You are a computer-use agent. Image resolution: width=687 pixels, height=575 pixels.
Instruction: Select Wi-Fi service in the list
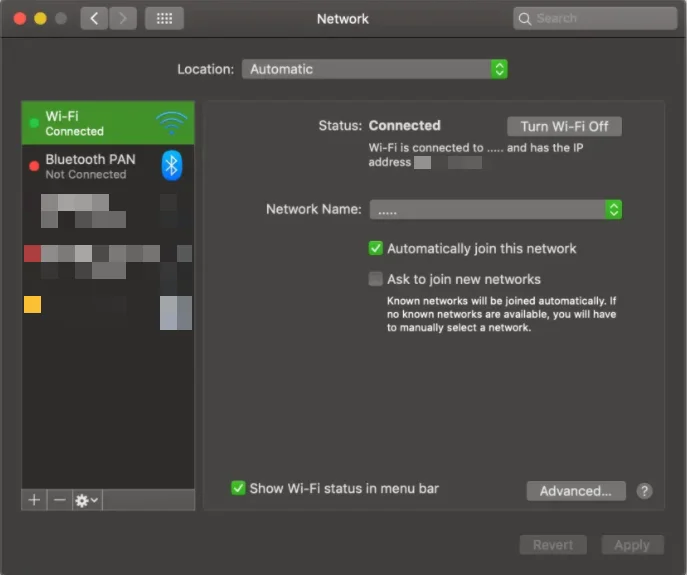90,123
